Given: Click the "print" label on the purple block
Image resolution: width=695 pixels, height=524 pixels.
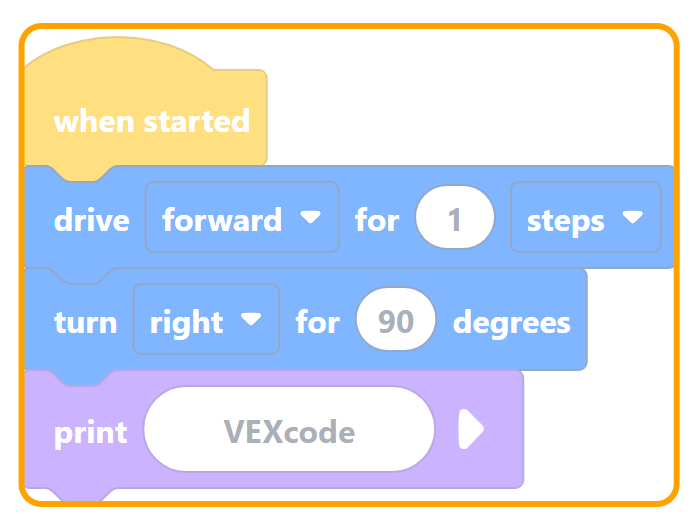Looking at the screenshot, I should coord(90,432).
